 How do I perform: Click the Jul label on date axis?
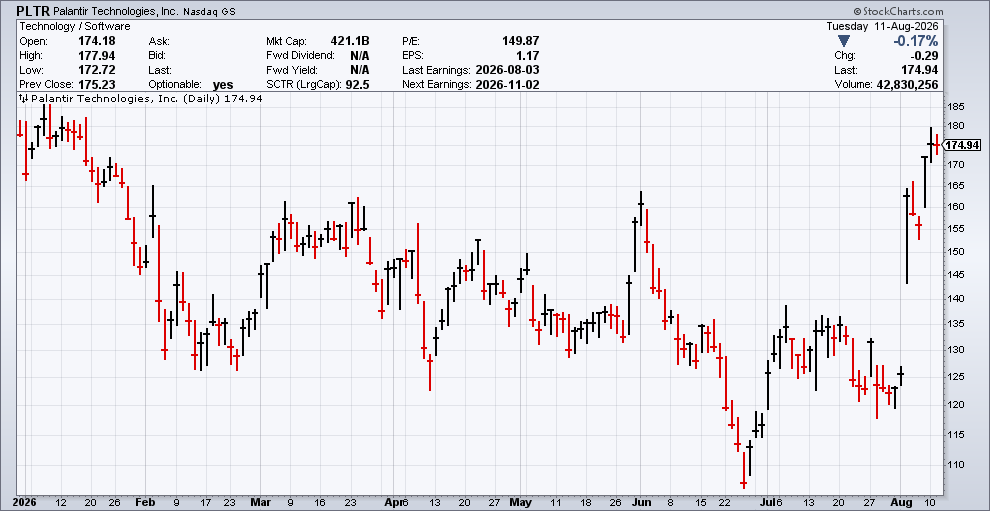766,503
